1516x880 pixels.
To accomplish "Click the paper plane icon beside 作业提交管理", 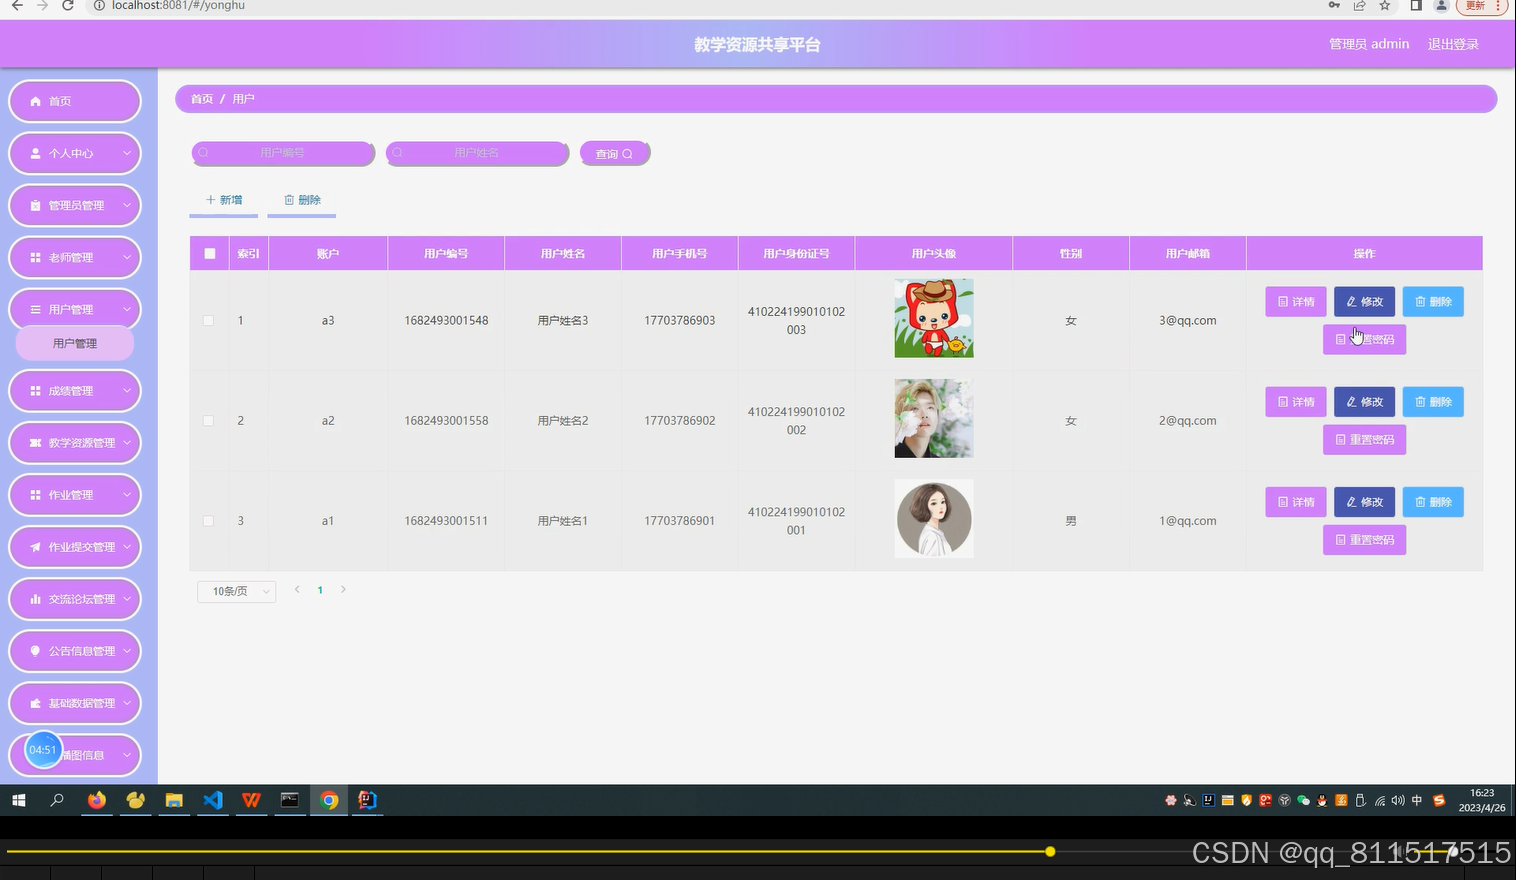I will pyautogui.click(x=36, y=547).
